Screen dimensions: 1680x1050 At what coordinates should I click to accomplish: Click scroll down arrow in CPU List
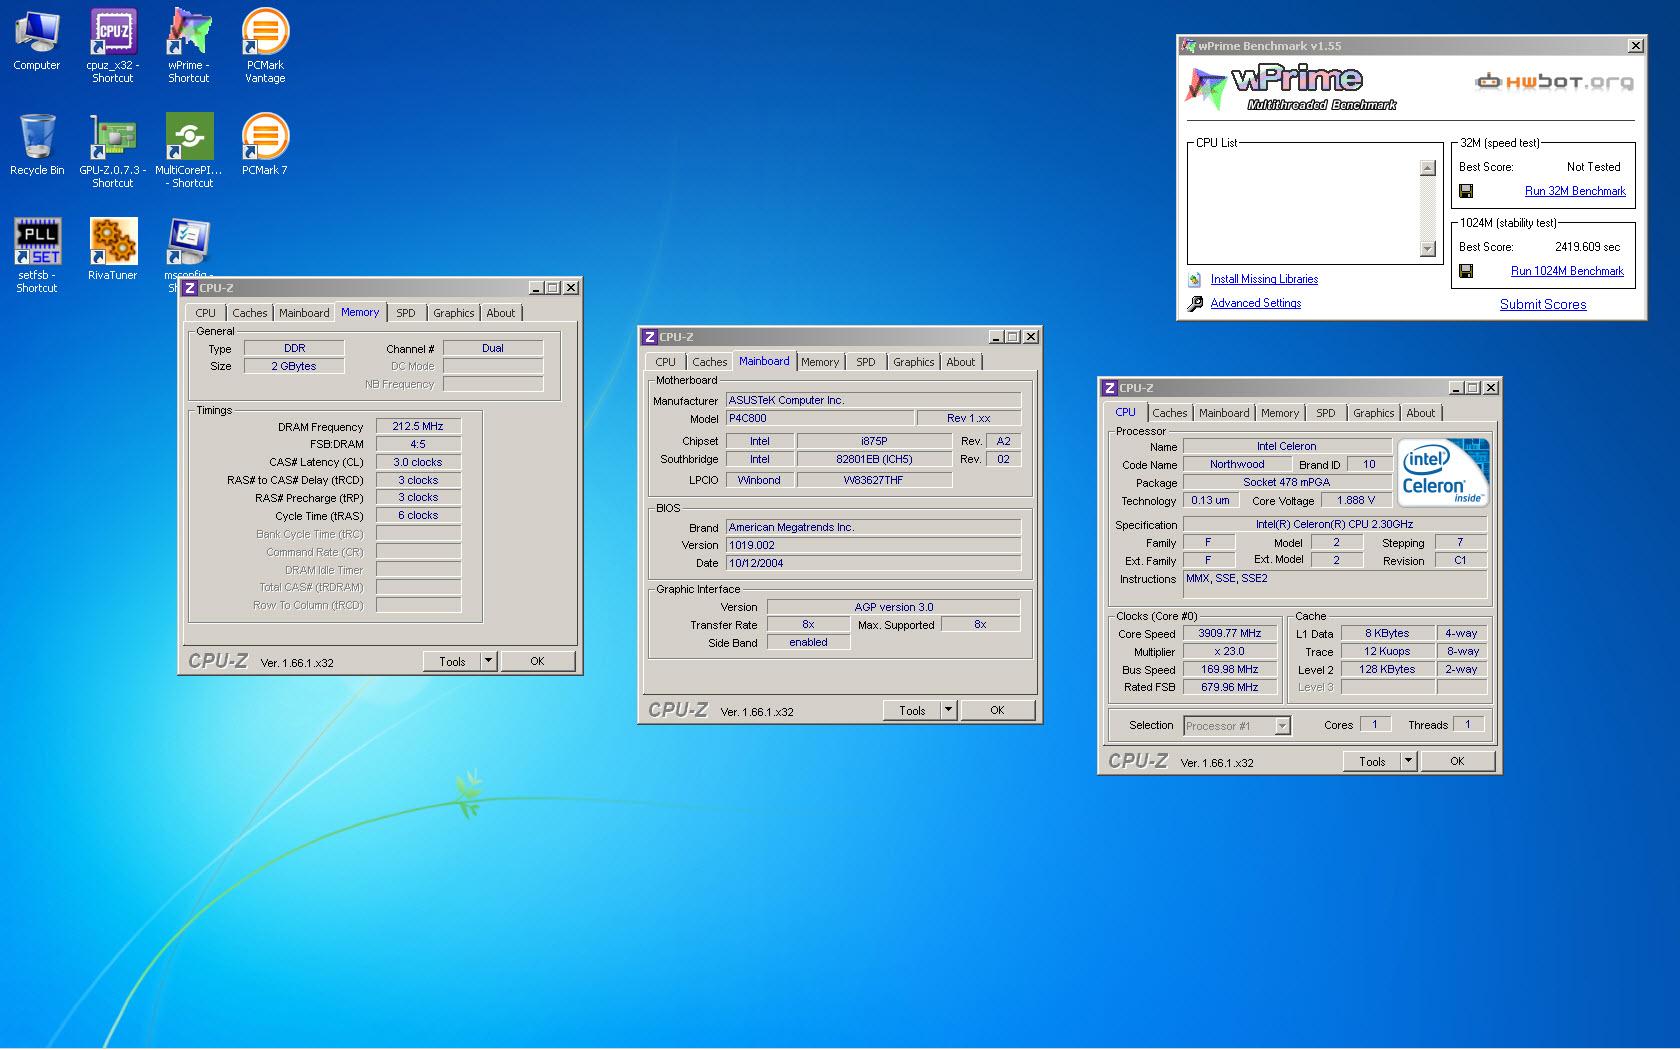(1428, 249)
